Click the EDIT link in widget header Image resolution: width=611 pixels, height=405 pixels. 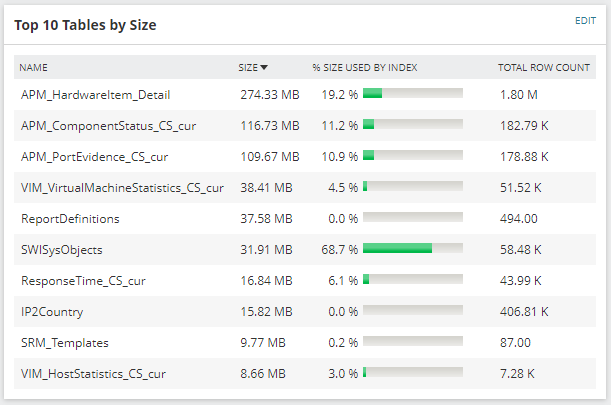tap(585, 20)
